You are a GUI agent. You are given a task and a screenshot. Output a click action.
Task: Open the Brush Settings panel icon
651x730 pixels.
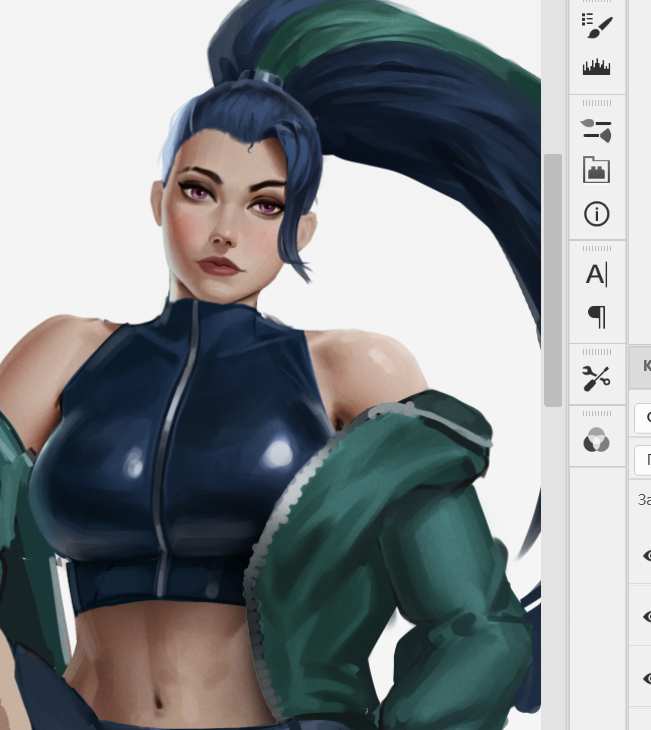pos(597,130)
